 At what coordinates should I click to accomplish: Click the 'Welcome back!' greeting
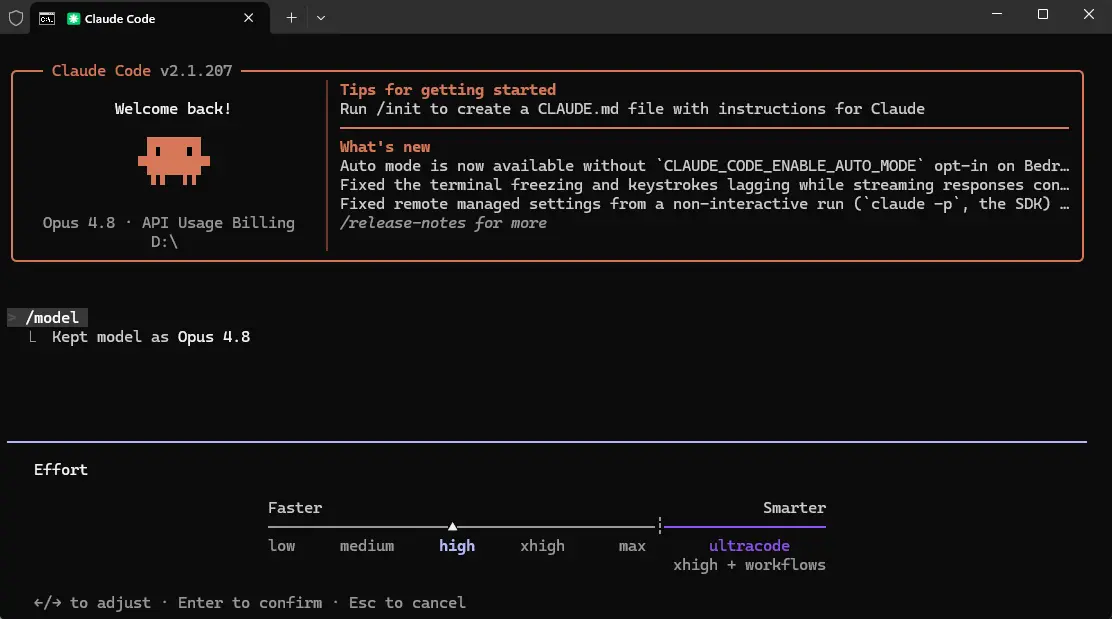coord(172,109)
